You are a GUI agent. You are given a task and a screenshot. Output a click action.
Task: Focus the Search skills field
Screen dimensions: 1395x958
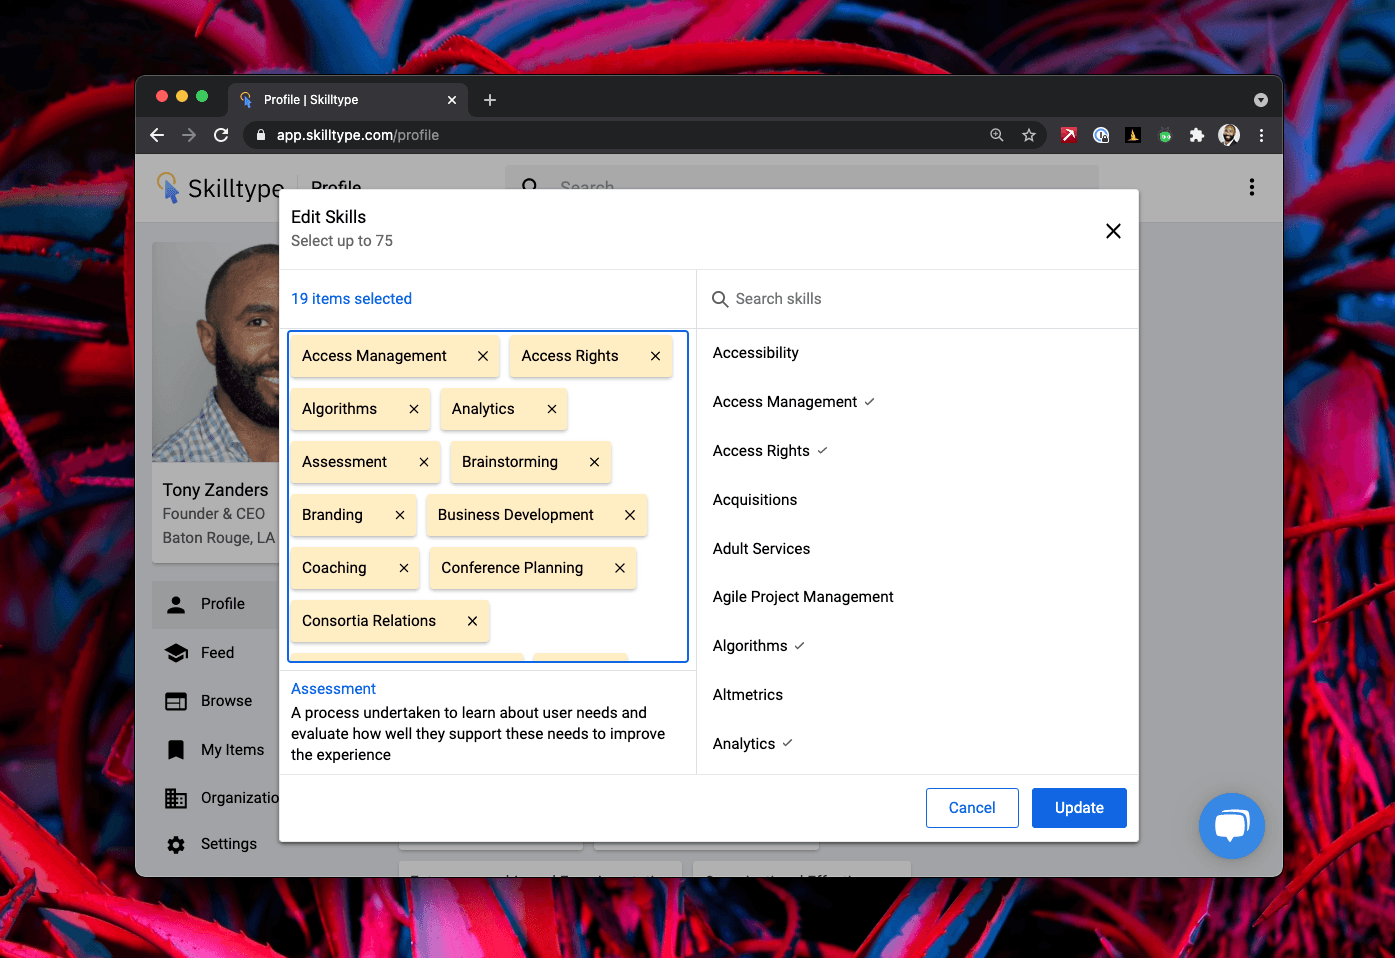point(920,299)
